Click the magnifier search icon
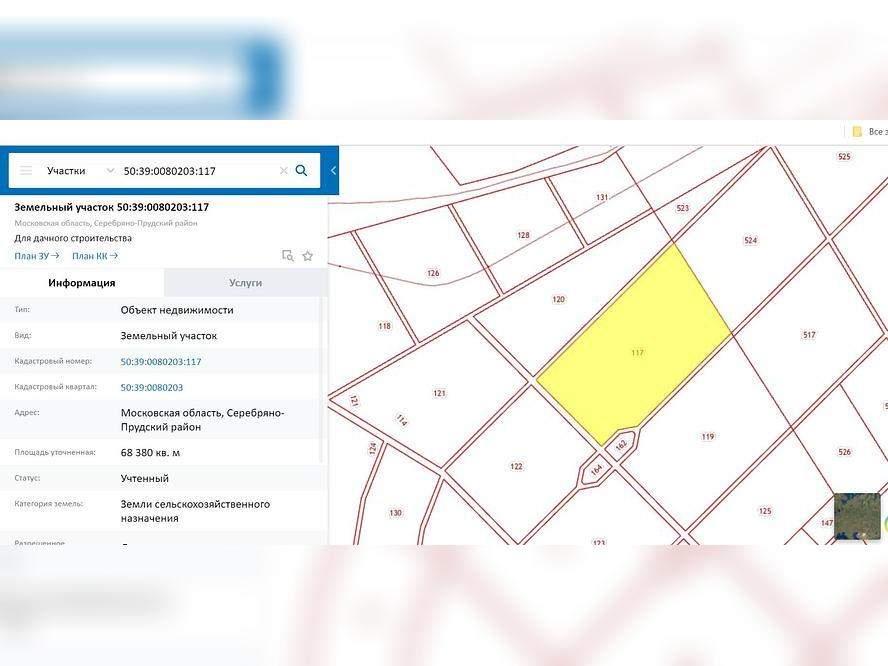Image resolution: width=888 pixels, height=666 pixels. tap(302, 171)
